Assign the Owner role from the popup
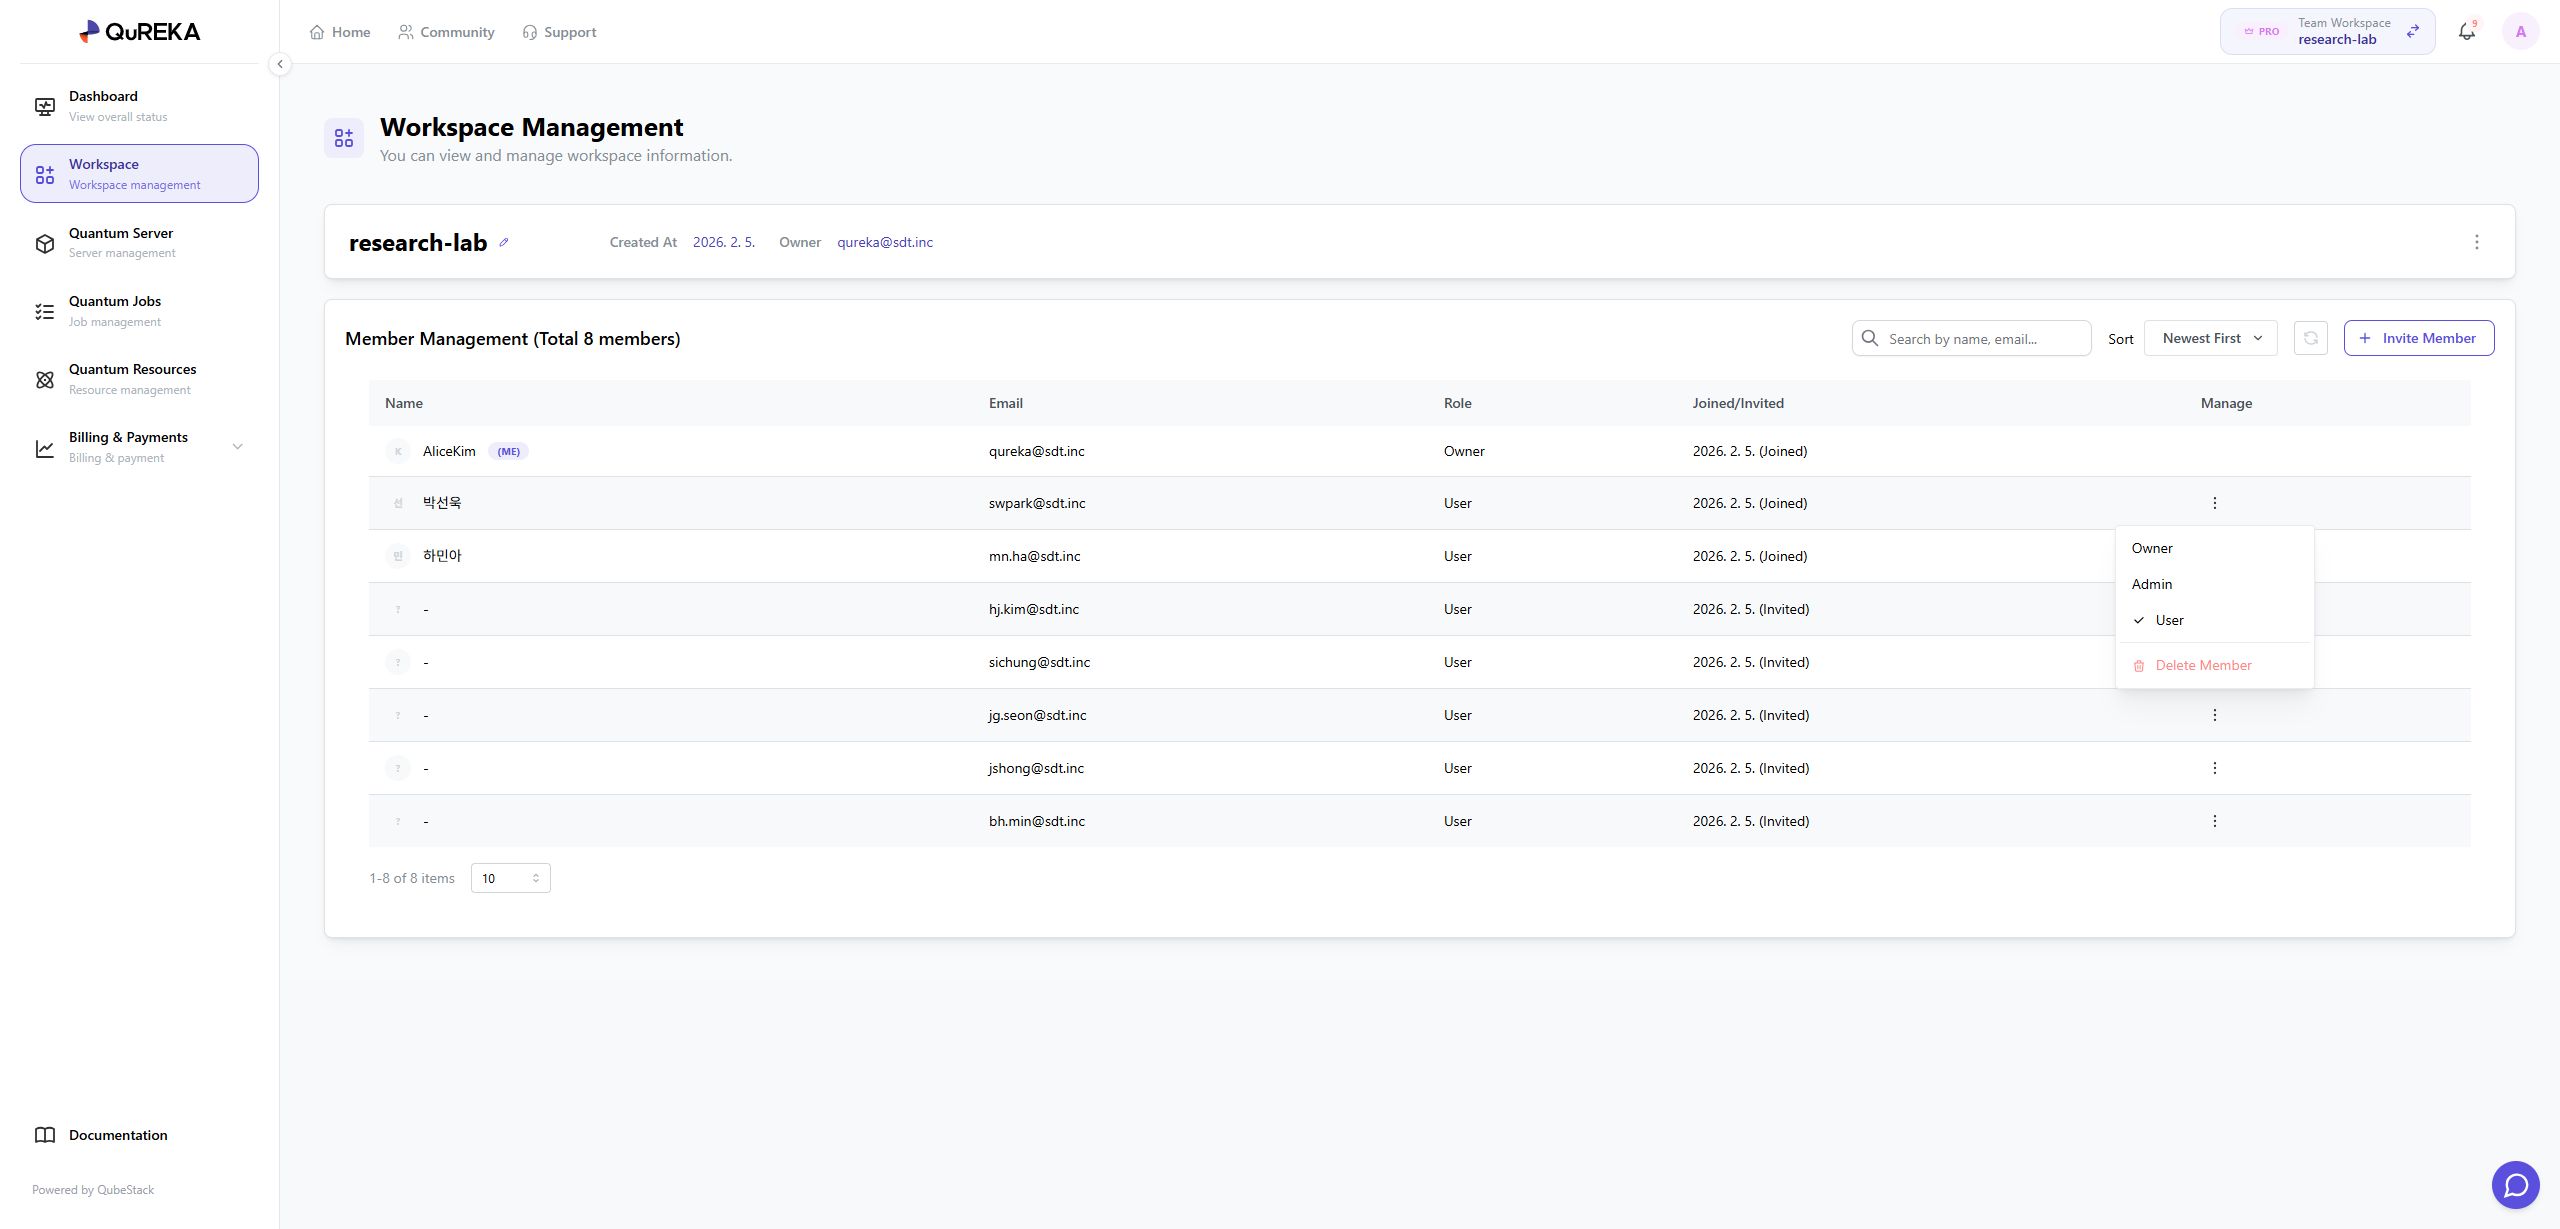 click(2152, 548)
